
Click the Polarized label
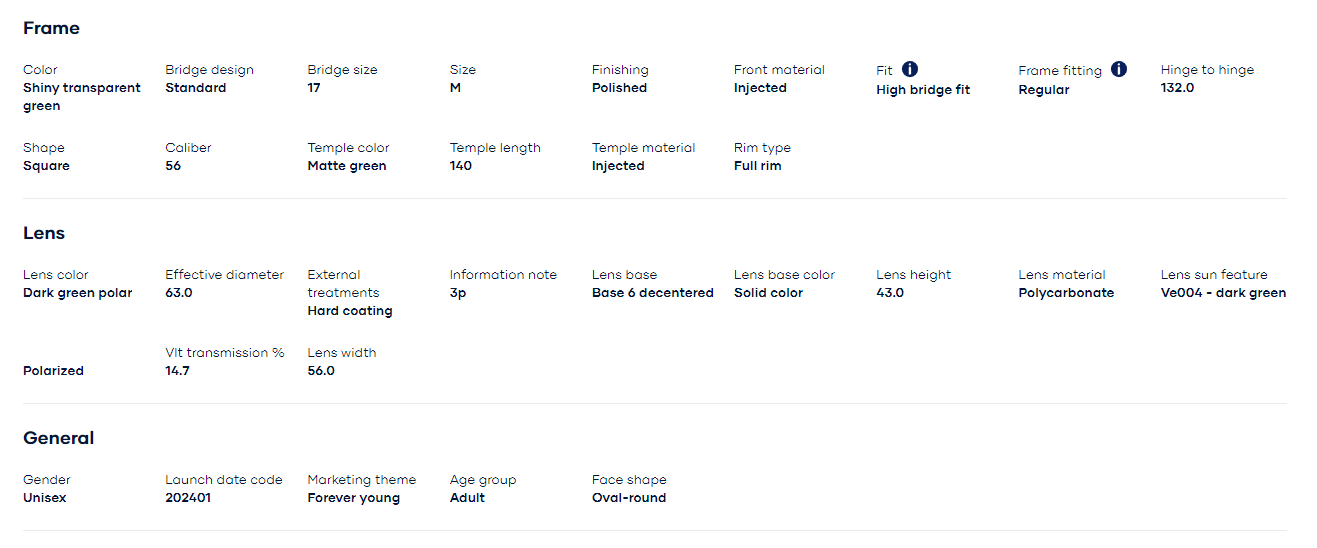point(53,371)
